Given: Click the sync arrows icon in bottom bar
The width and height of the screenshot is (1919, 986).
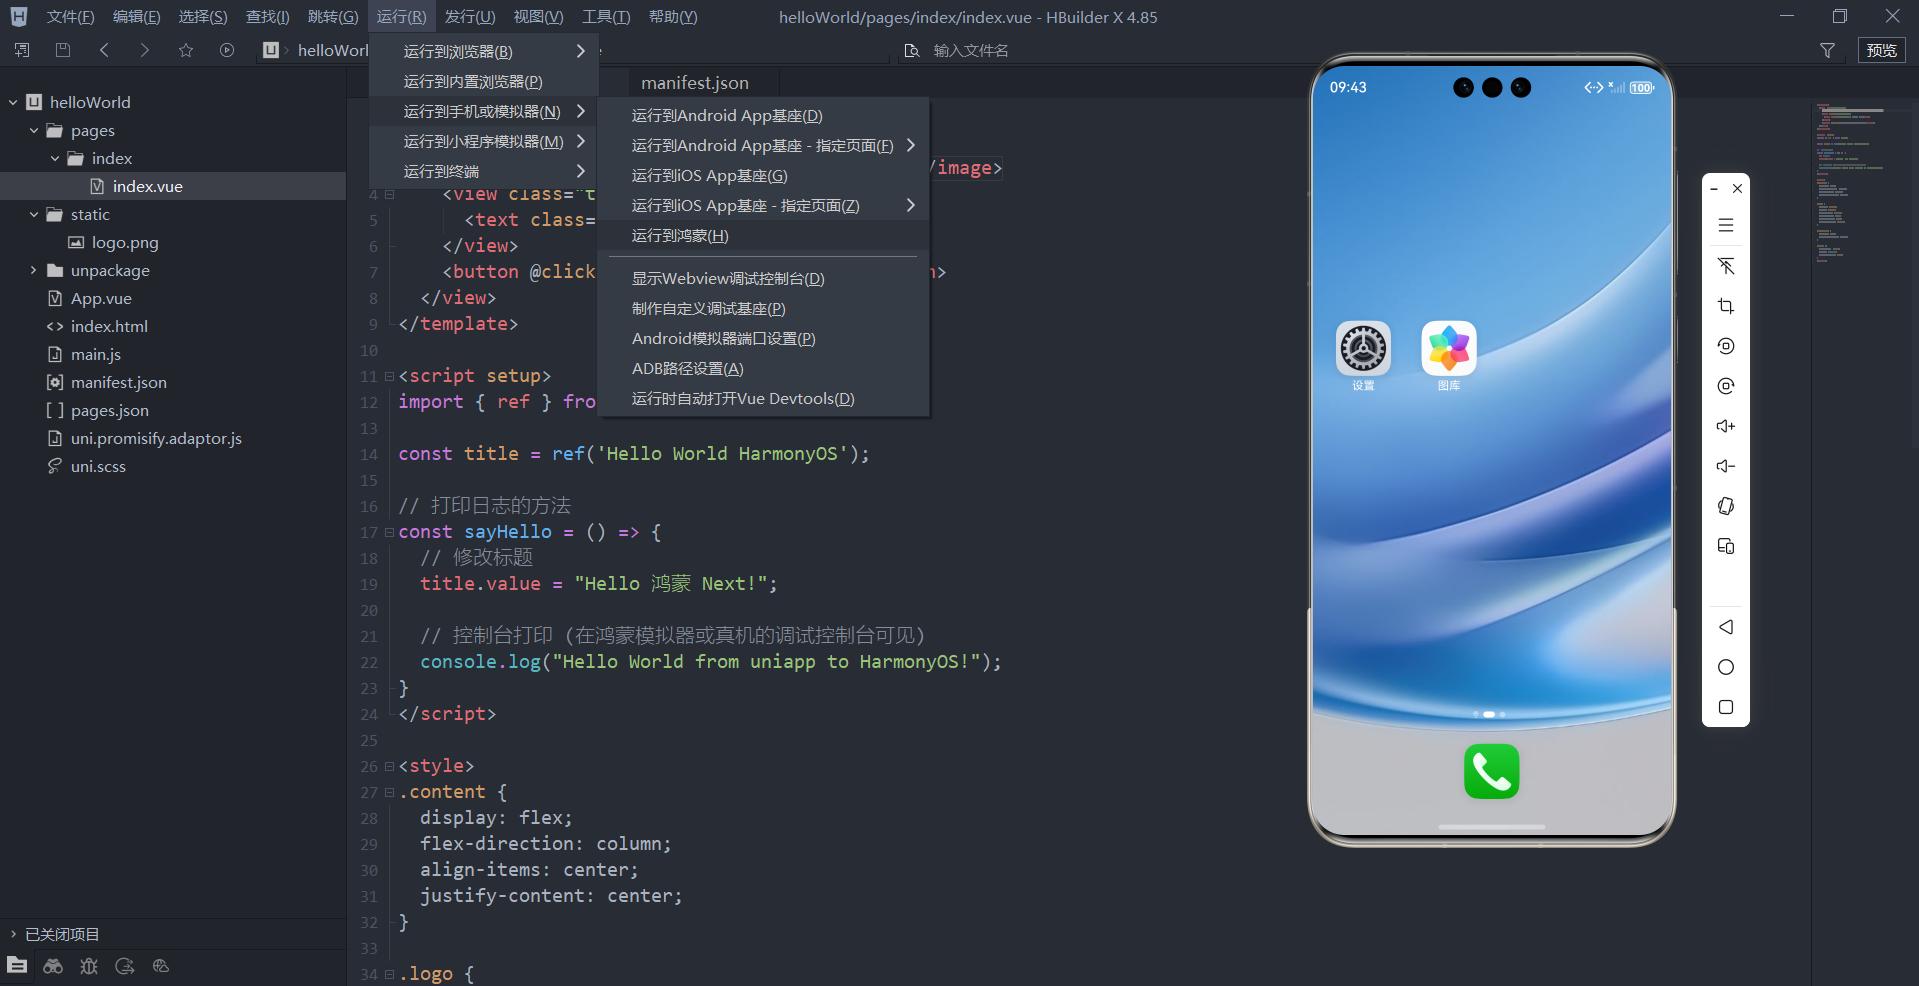Looking at the screenshot, I should click(x=125, y=965).
